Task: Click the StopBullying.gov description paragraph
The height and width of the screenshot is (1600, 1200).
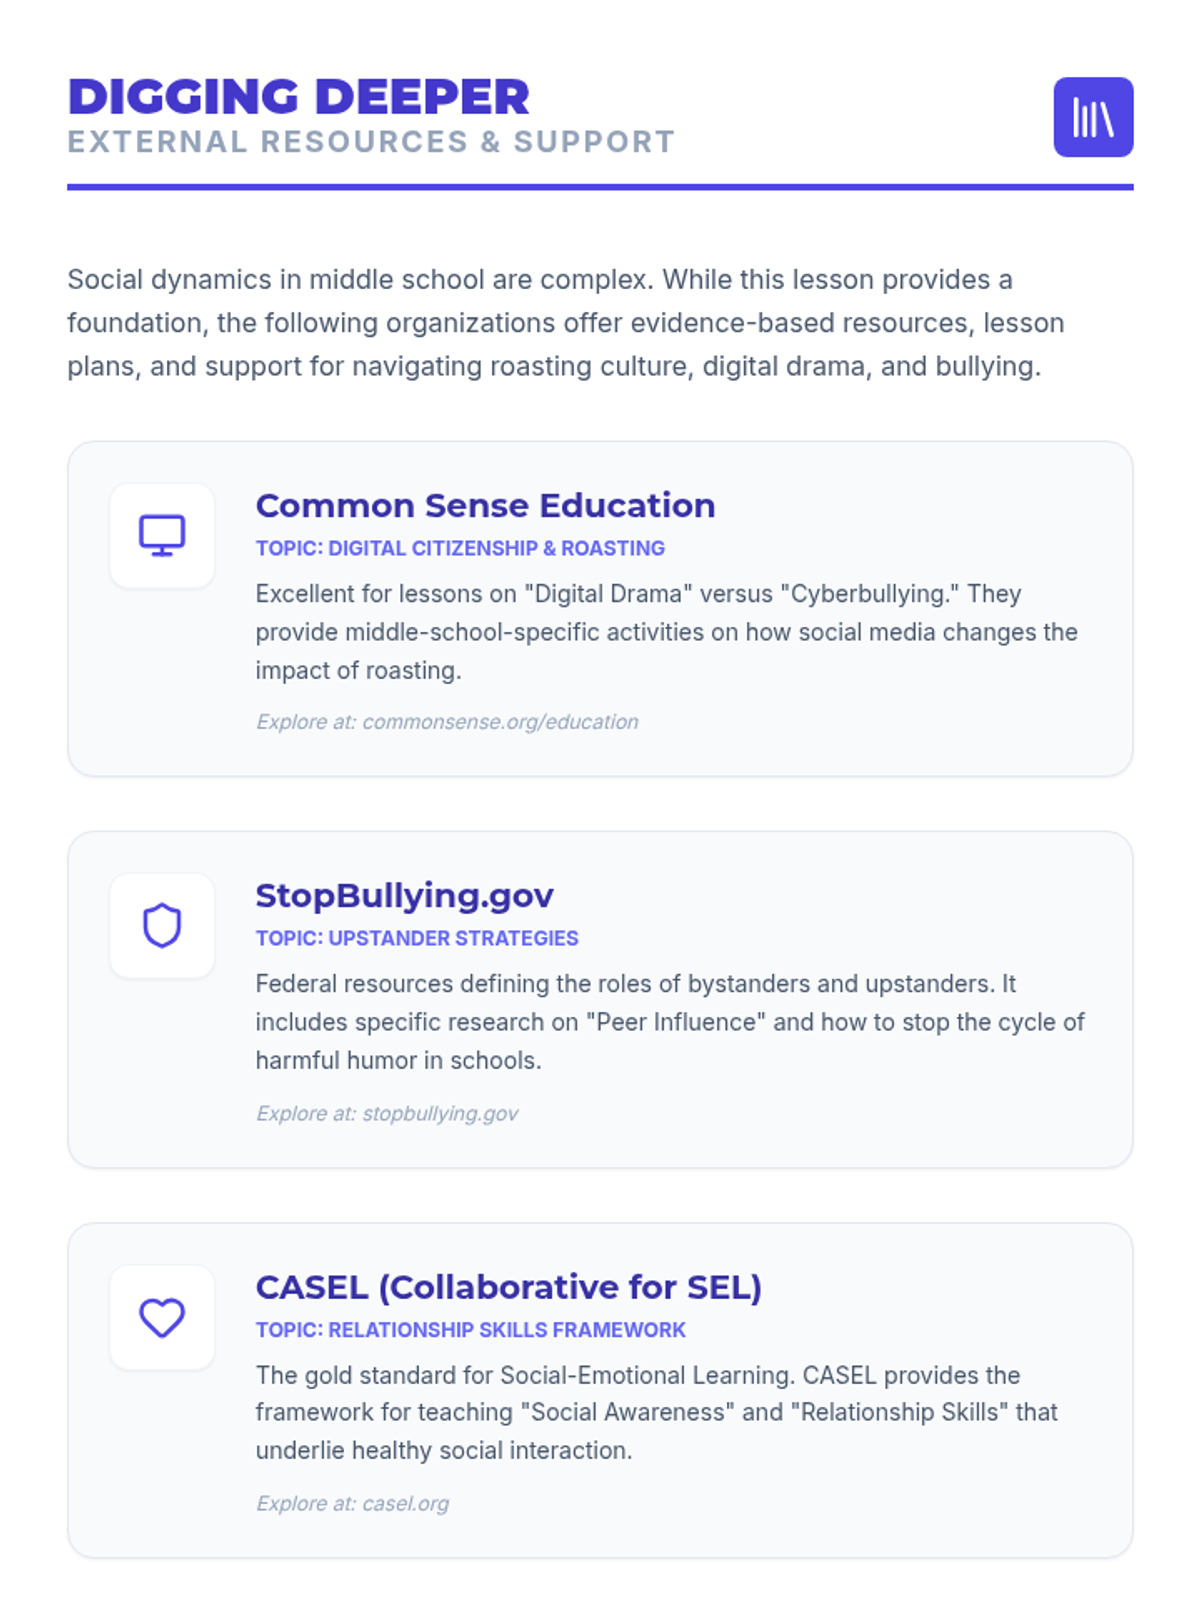Action: click(668, 1022)
